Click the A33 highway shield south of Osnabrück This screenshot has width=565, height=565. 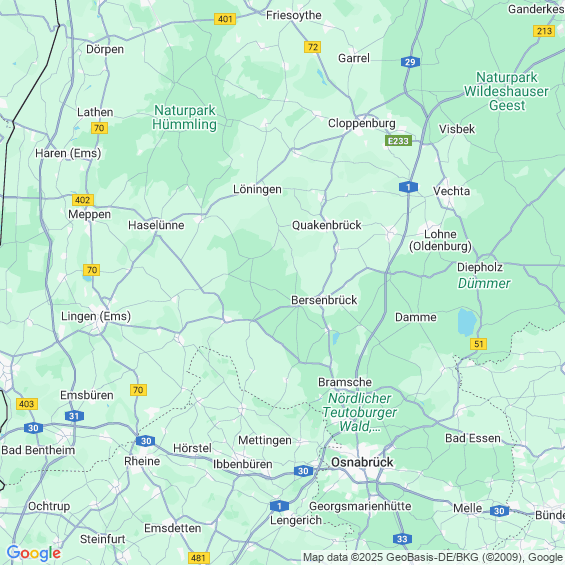[402, 539]
